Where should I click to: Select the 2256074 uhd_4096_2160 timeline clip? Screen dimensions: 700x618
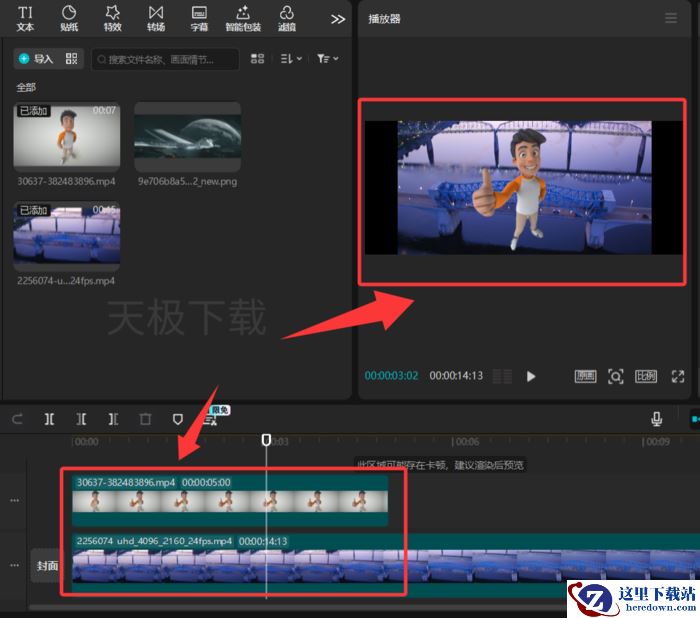[386, 565]
